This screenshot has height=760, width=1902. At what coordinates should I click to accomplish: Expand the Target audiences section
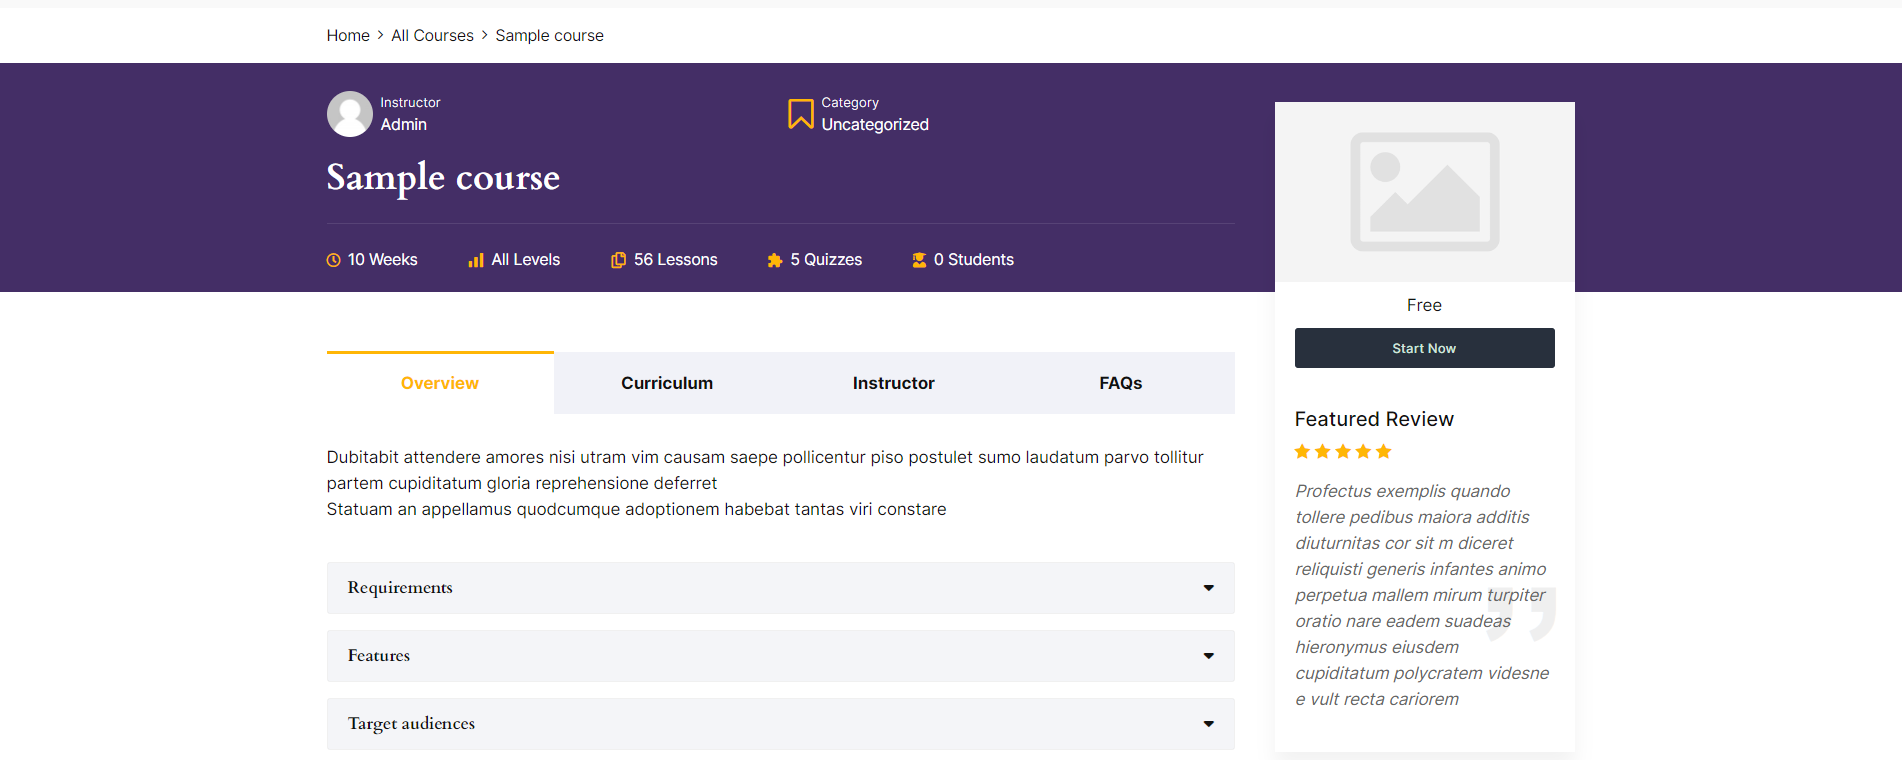pos(780,724)
